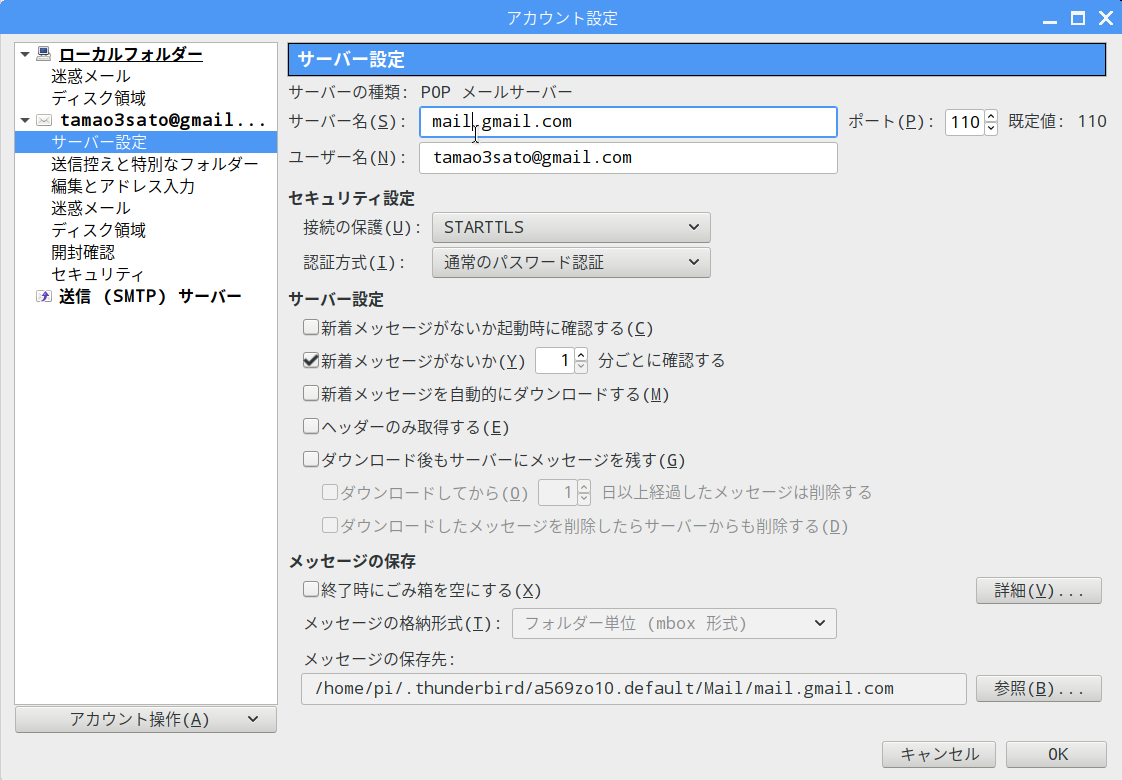Select the tamao3sato@gmail account entry

[162, 120]
